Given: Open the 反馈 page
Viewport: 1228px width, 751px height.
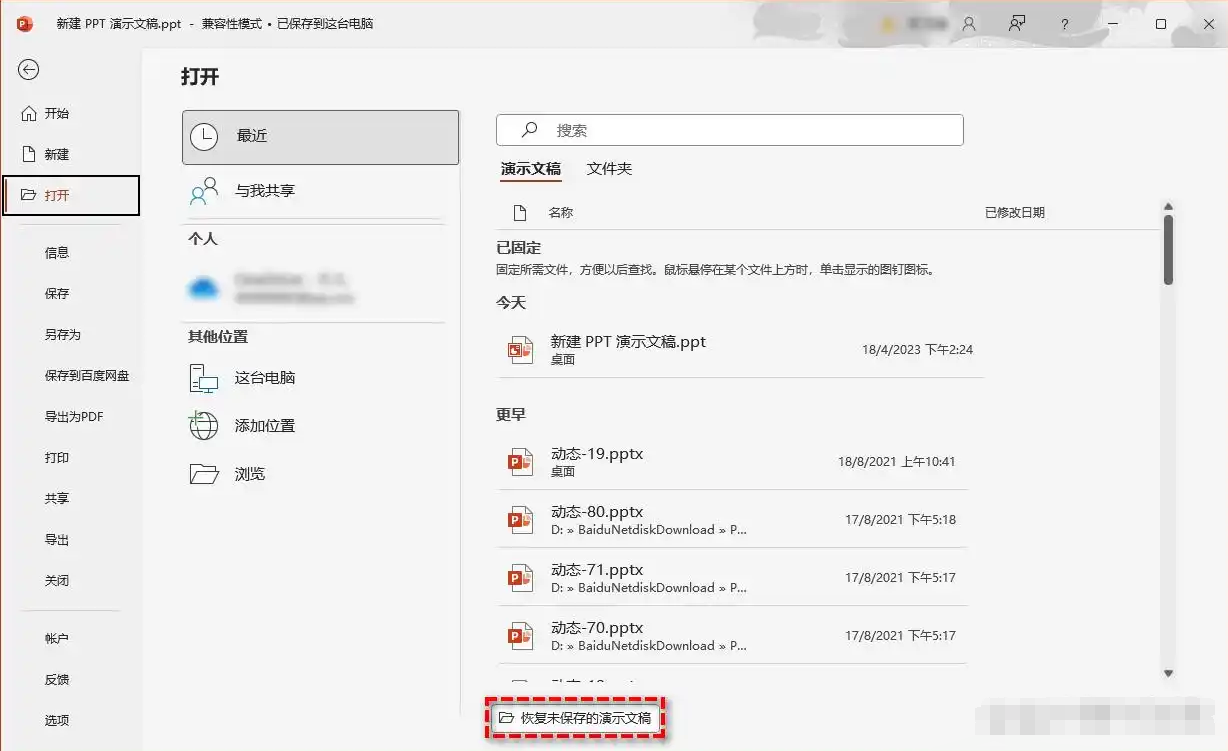Looking at the screenshot, I should point(57,680).
